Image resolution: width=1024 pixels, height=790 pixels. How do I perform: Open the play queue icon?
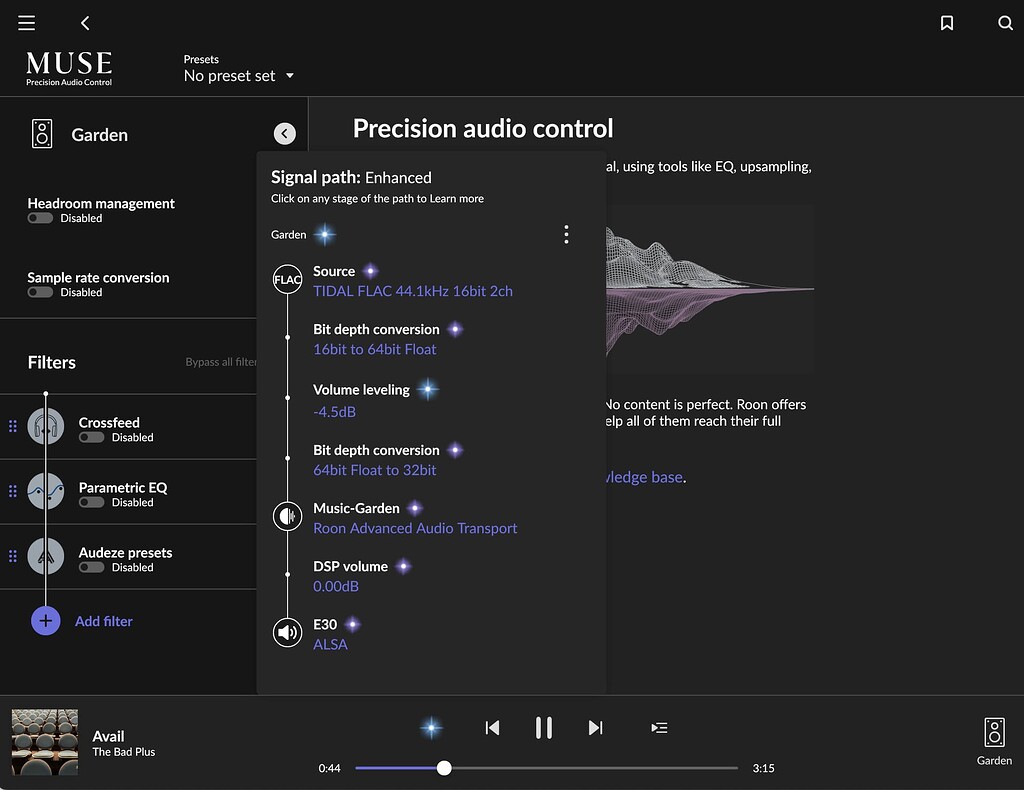[x=659, y=728]
